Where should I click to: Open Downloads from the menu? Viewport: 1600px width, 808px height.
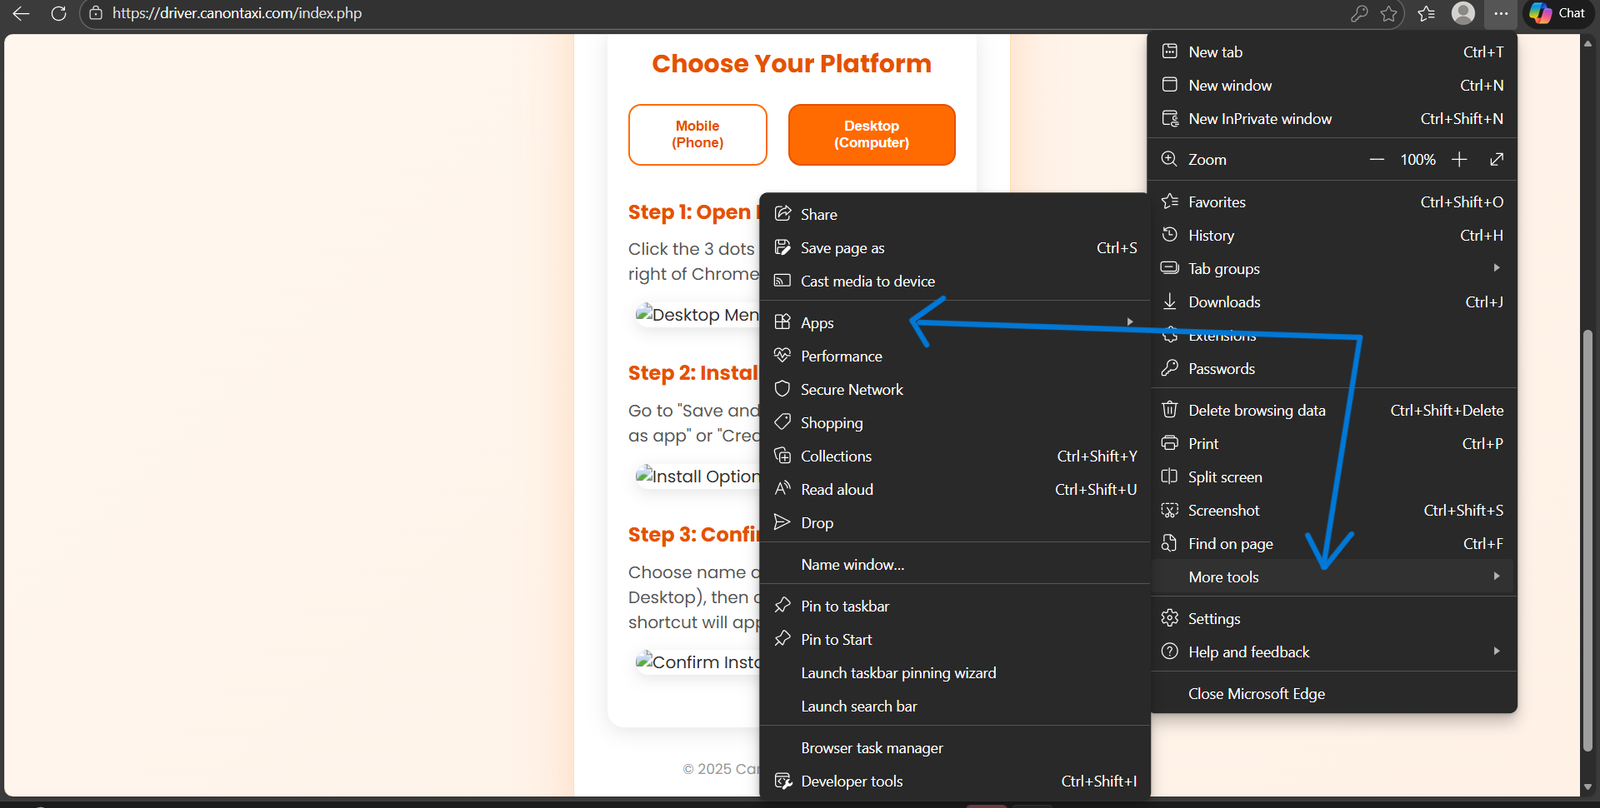coord(1333,302)
